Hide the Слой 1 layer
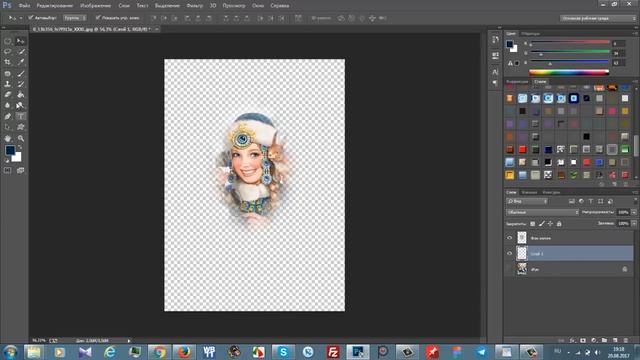The image size is (640, 360). pos(509,253)
